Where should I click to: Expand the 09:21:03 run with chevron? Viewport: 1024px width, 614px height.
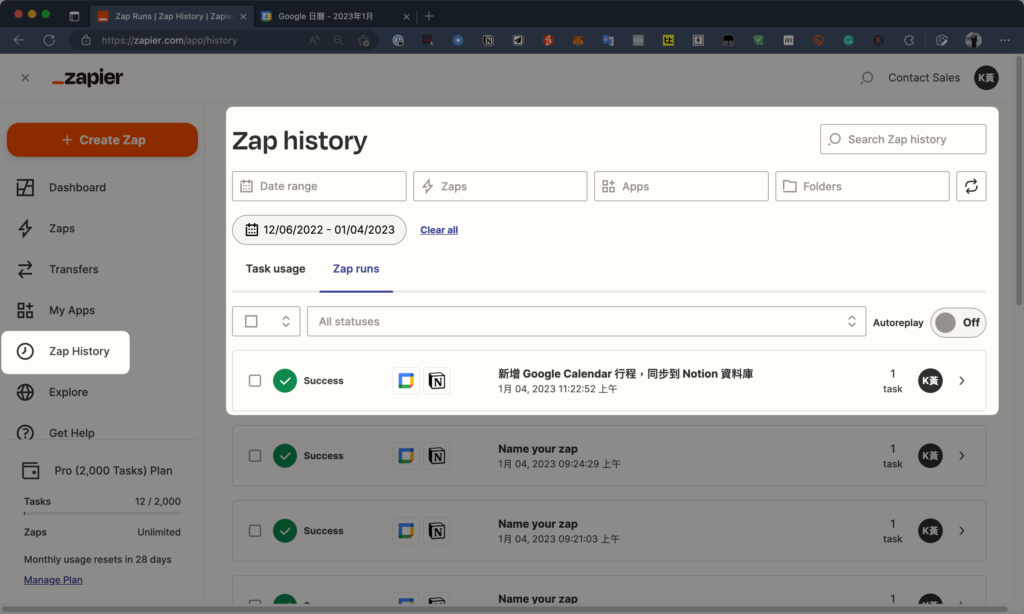[x=962, y=531]
